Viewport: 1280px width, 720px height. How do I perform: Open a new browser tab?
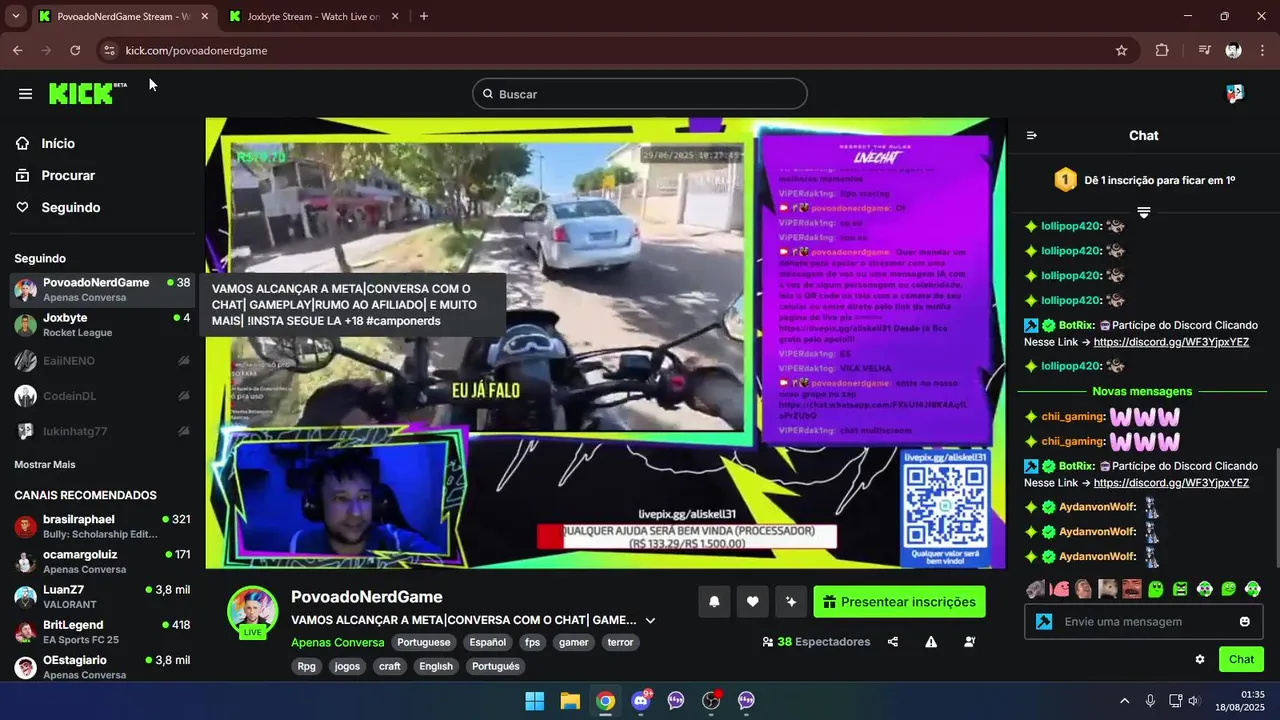(x=424, y=16)
